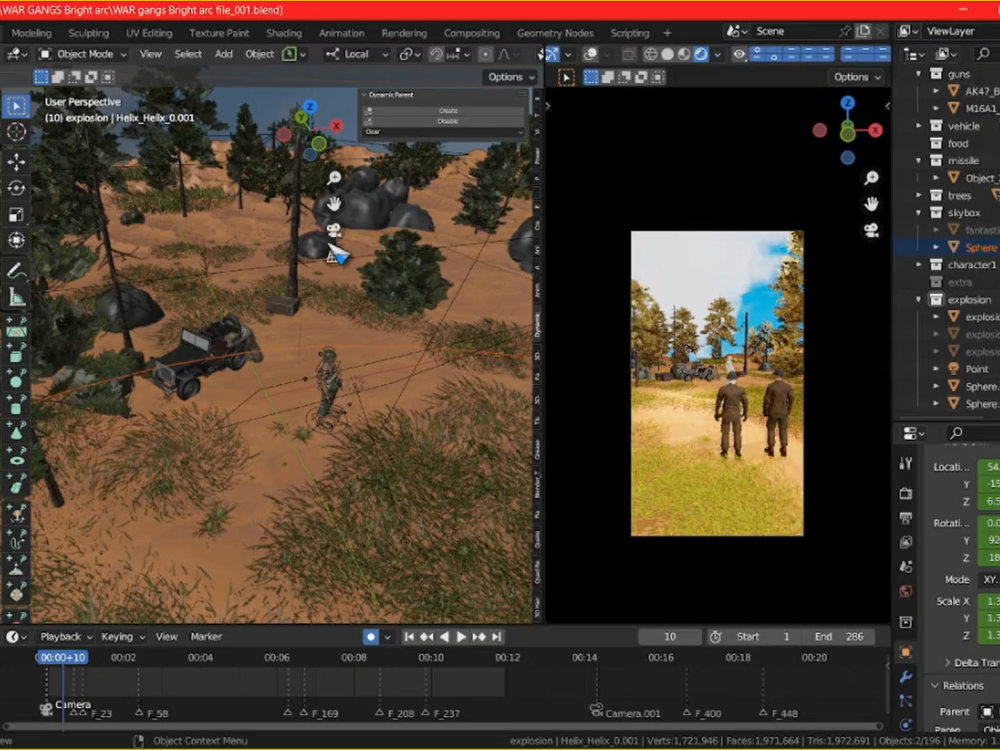
Task: Select the Transform tool
Action: 16,240
